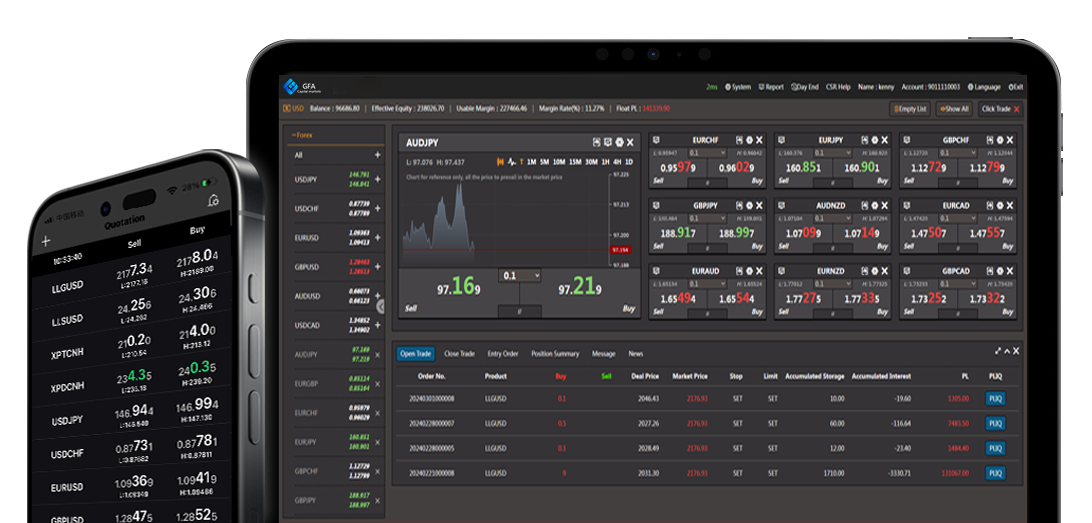Click the Empty List button
This screenshot has height=523, width=1092.
(x=910, y=109)
